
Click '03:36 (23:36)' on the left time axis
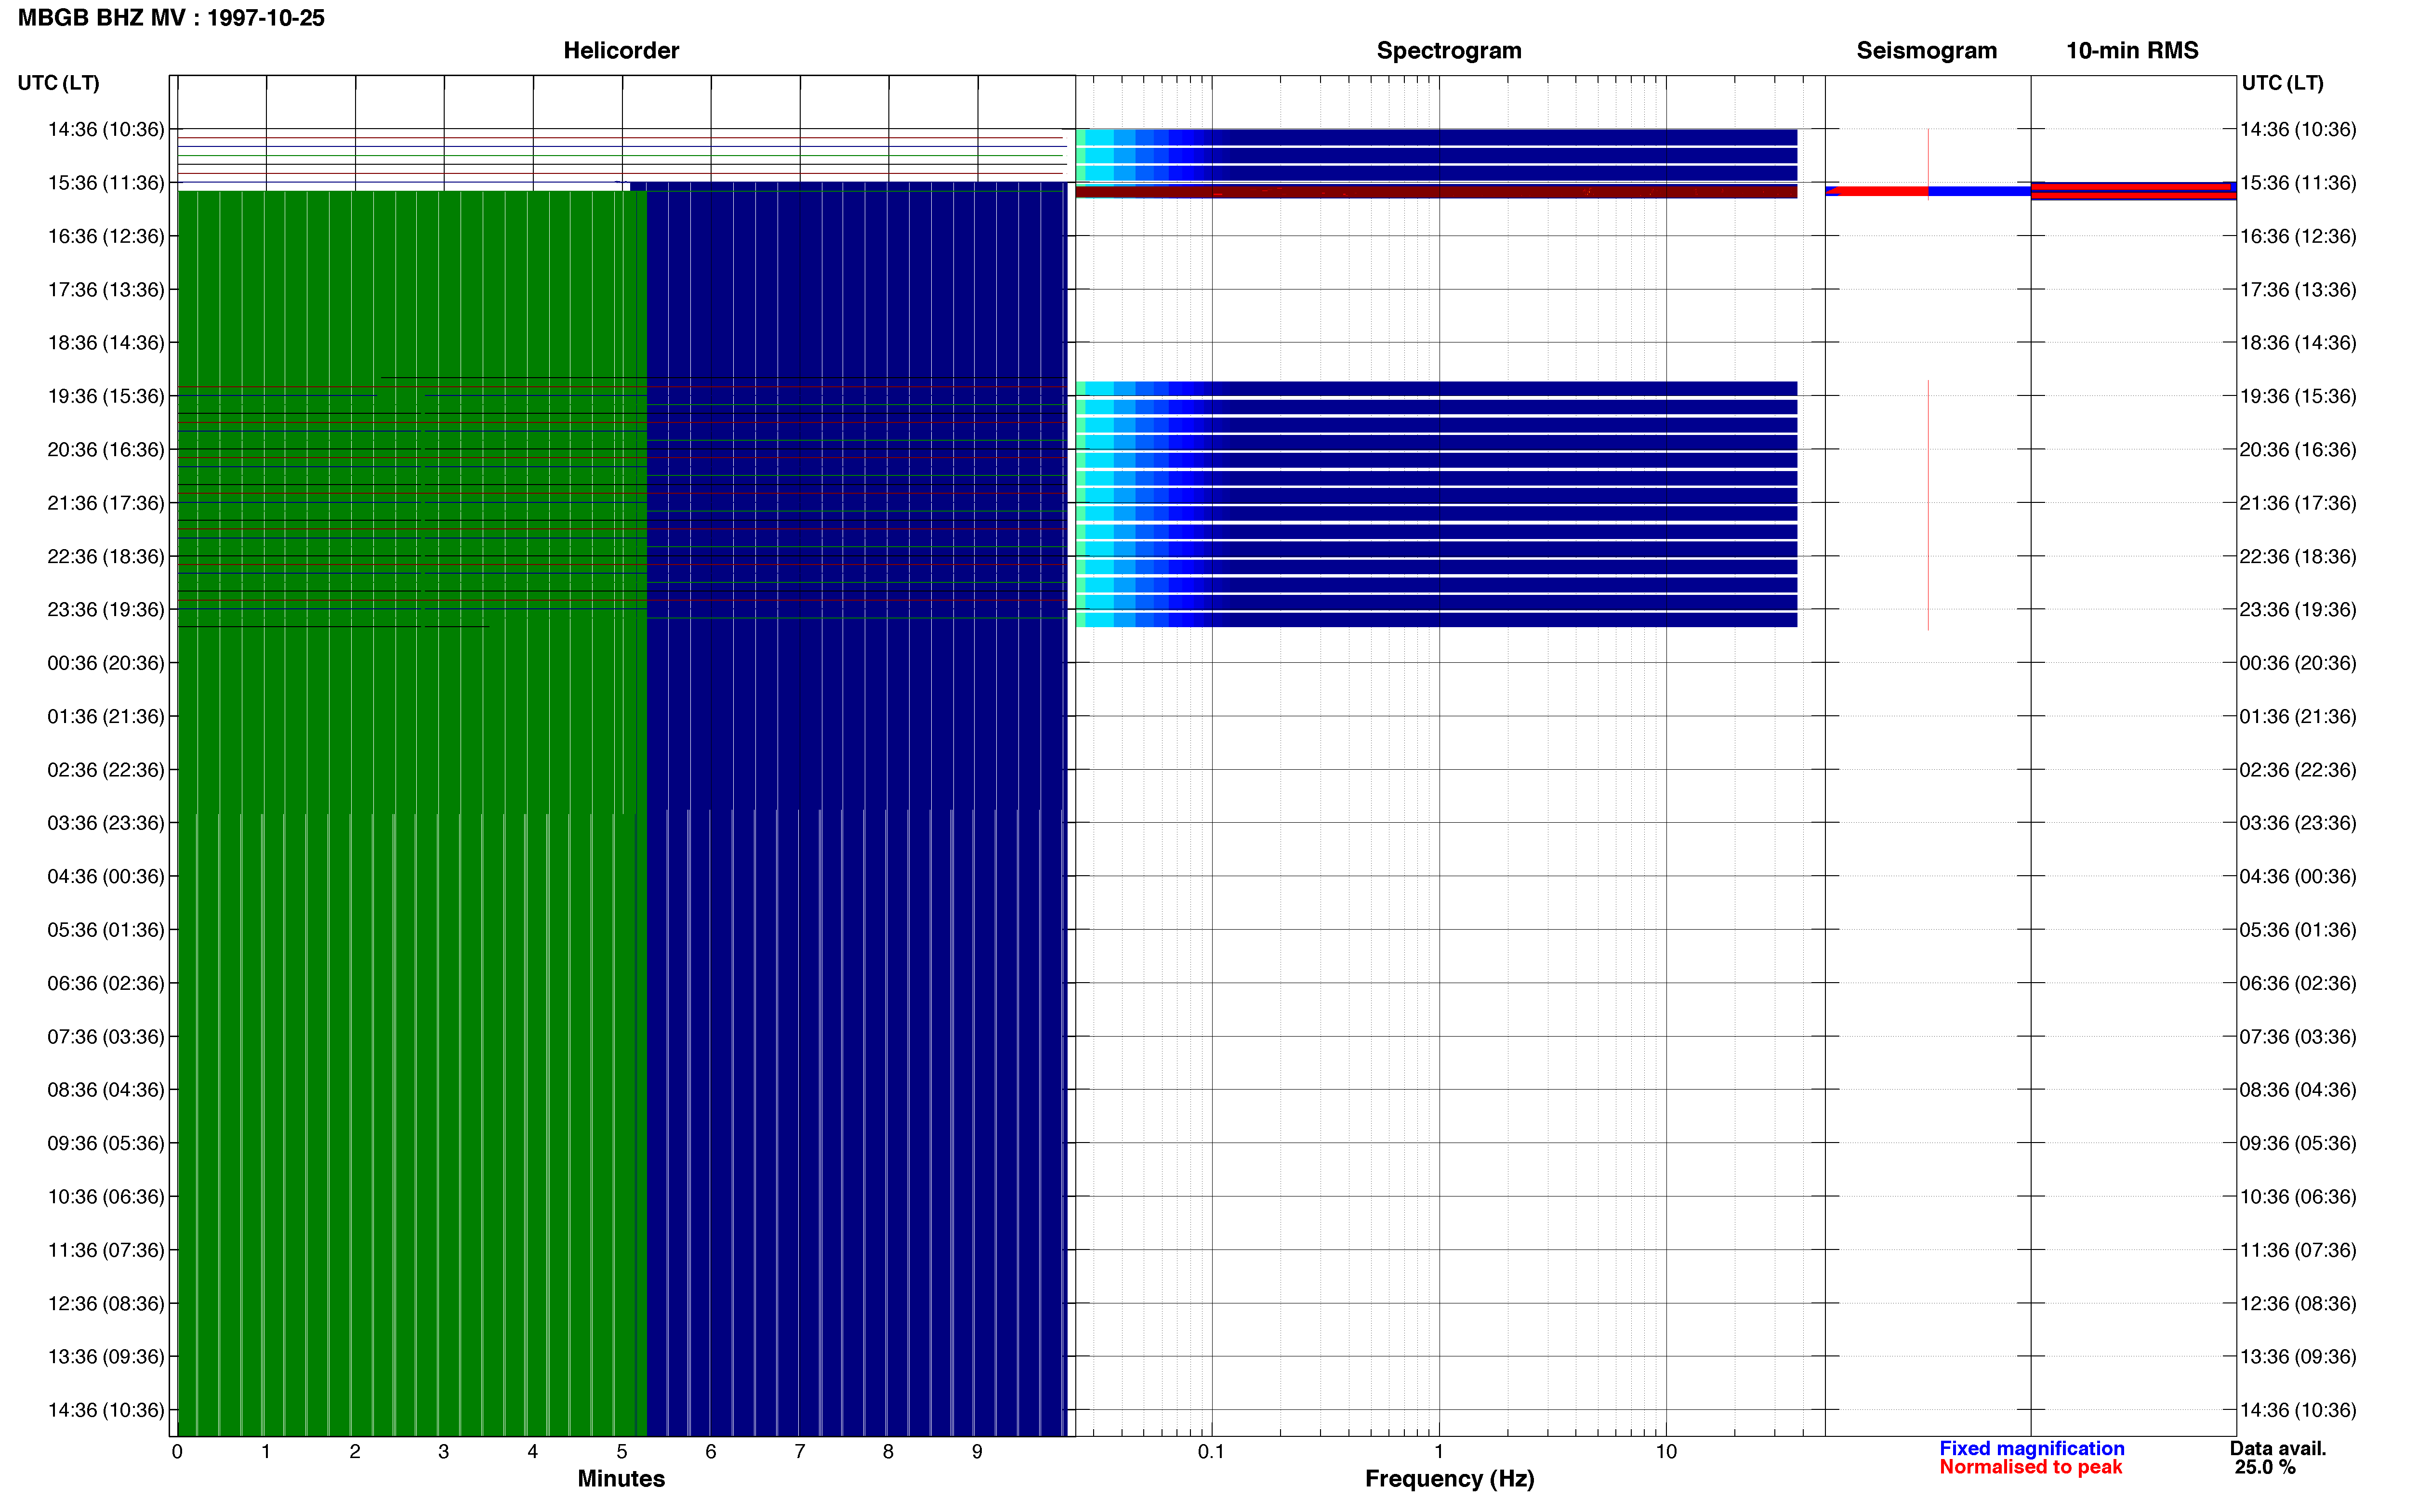pyautogui.click(x=106, y=823)
